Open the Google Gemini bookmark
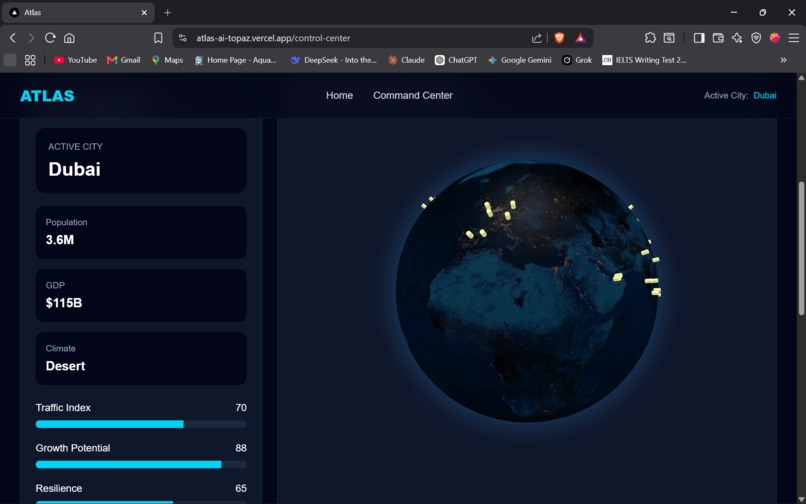The height and width of the screenshot is (504, 806). tap(519, 60)
